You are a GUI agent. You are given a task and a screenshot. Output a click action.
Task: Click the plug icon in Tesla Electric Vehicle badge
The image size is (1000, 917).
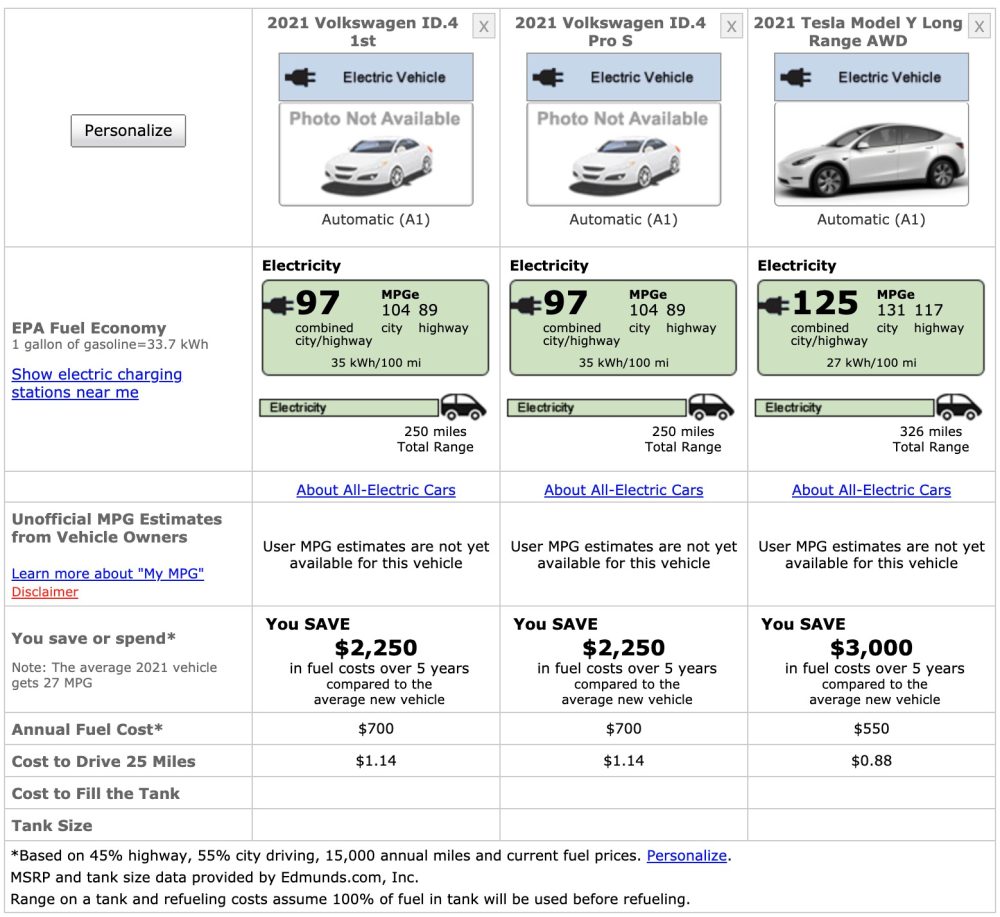796,77
